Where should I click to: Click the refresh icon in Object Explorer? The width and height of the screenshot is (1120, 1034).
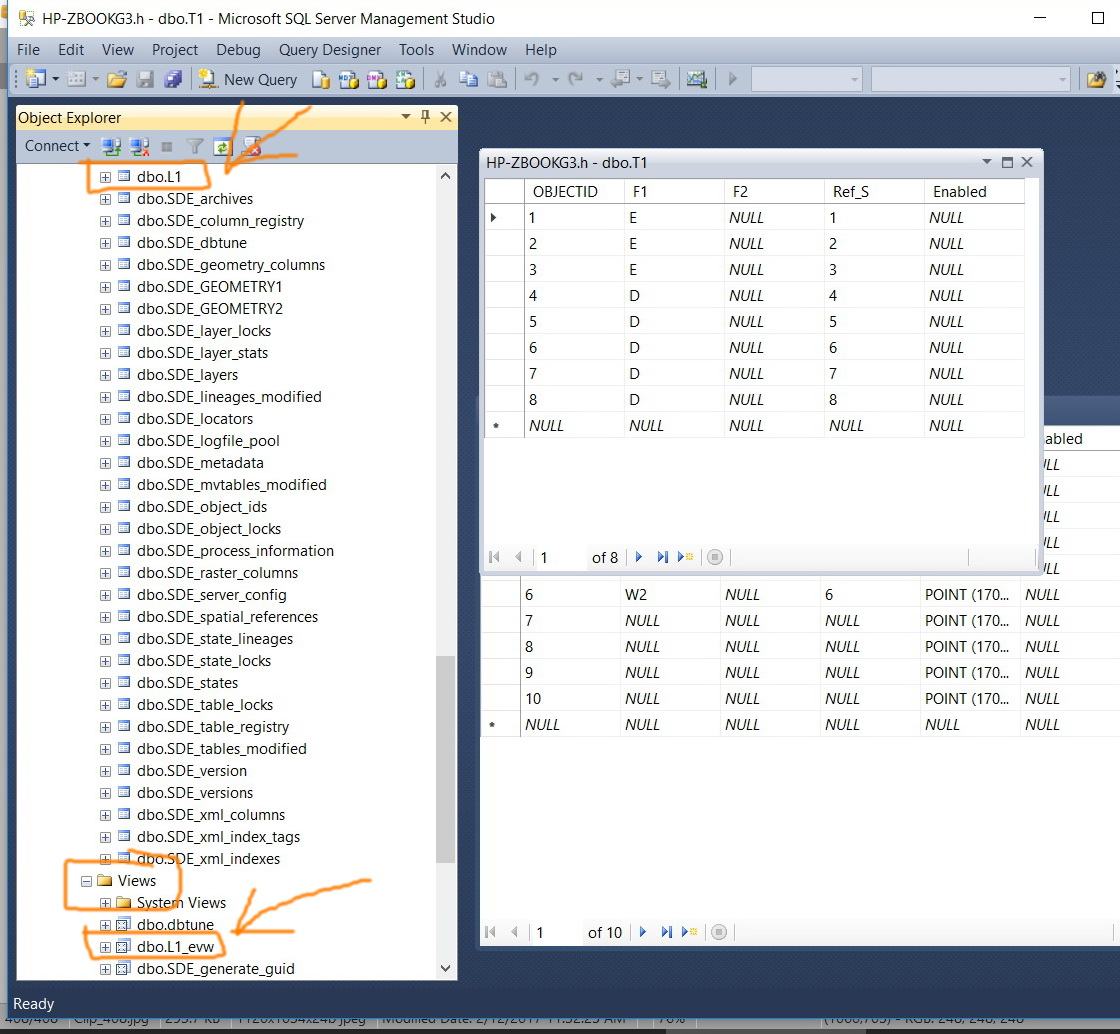(x=223, y=146)
